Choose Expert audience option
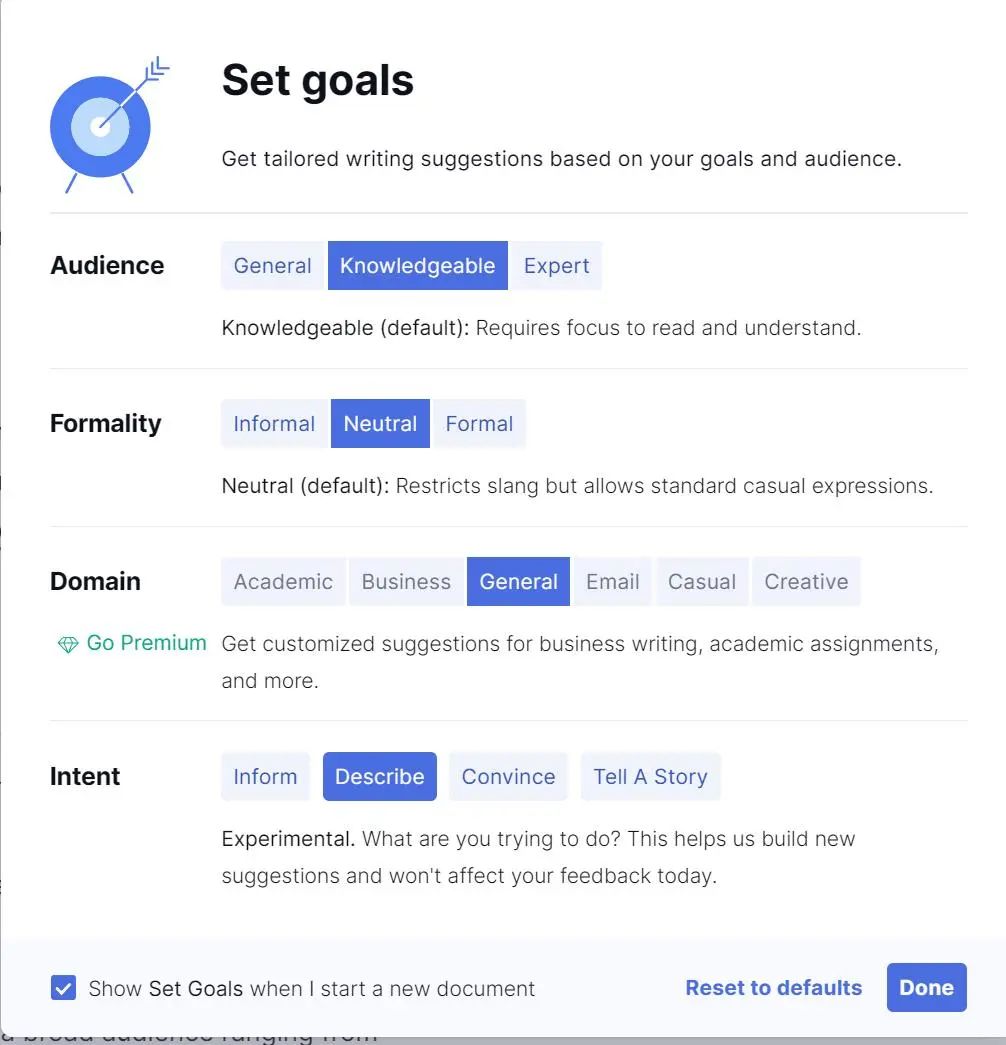The width and height of the screenshot is (1006, 1045). click(x=556, y=265)
